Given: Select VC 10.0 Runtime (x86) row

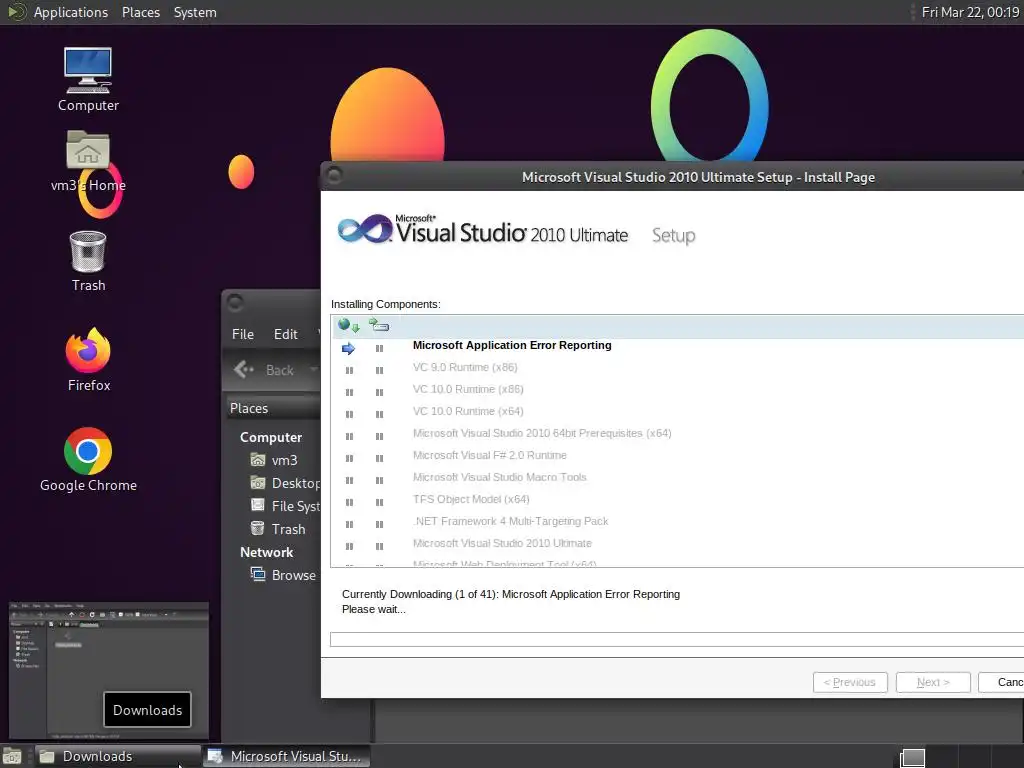Looking at the screenshot, I should tap(677, 390).
